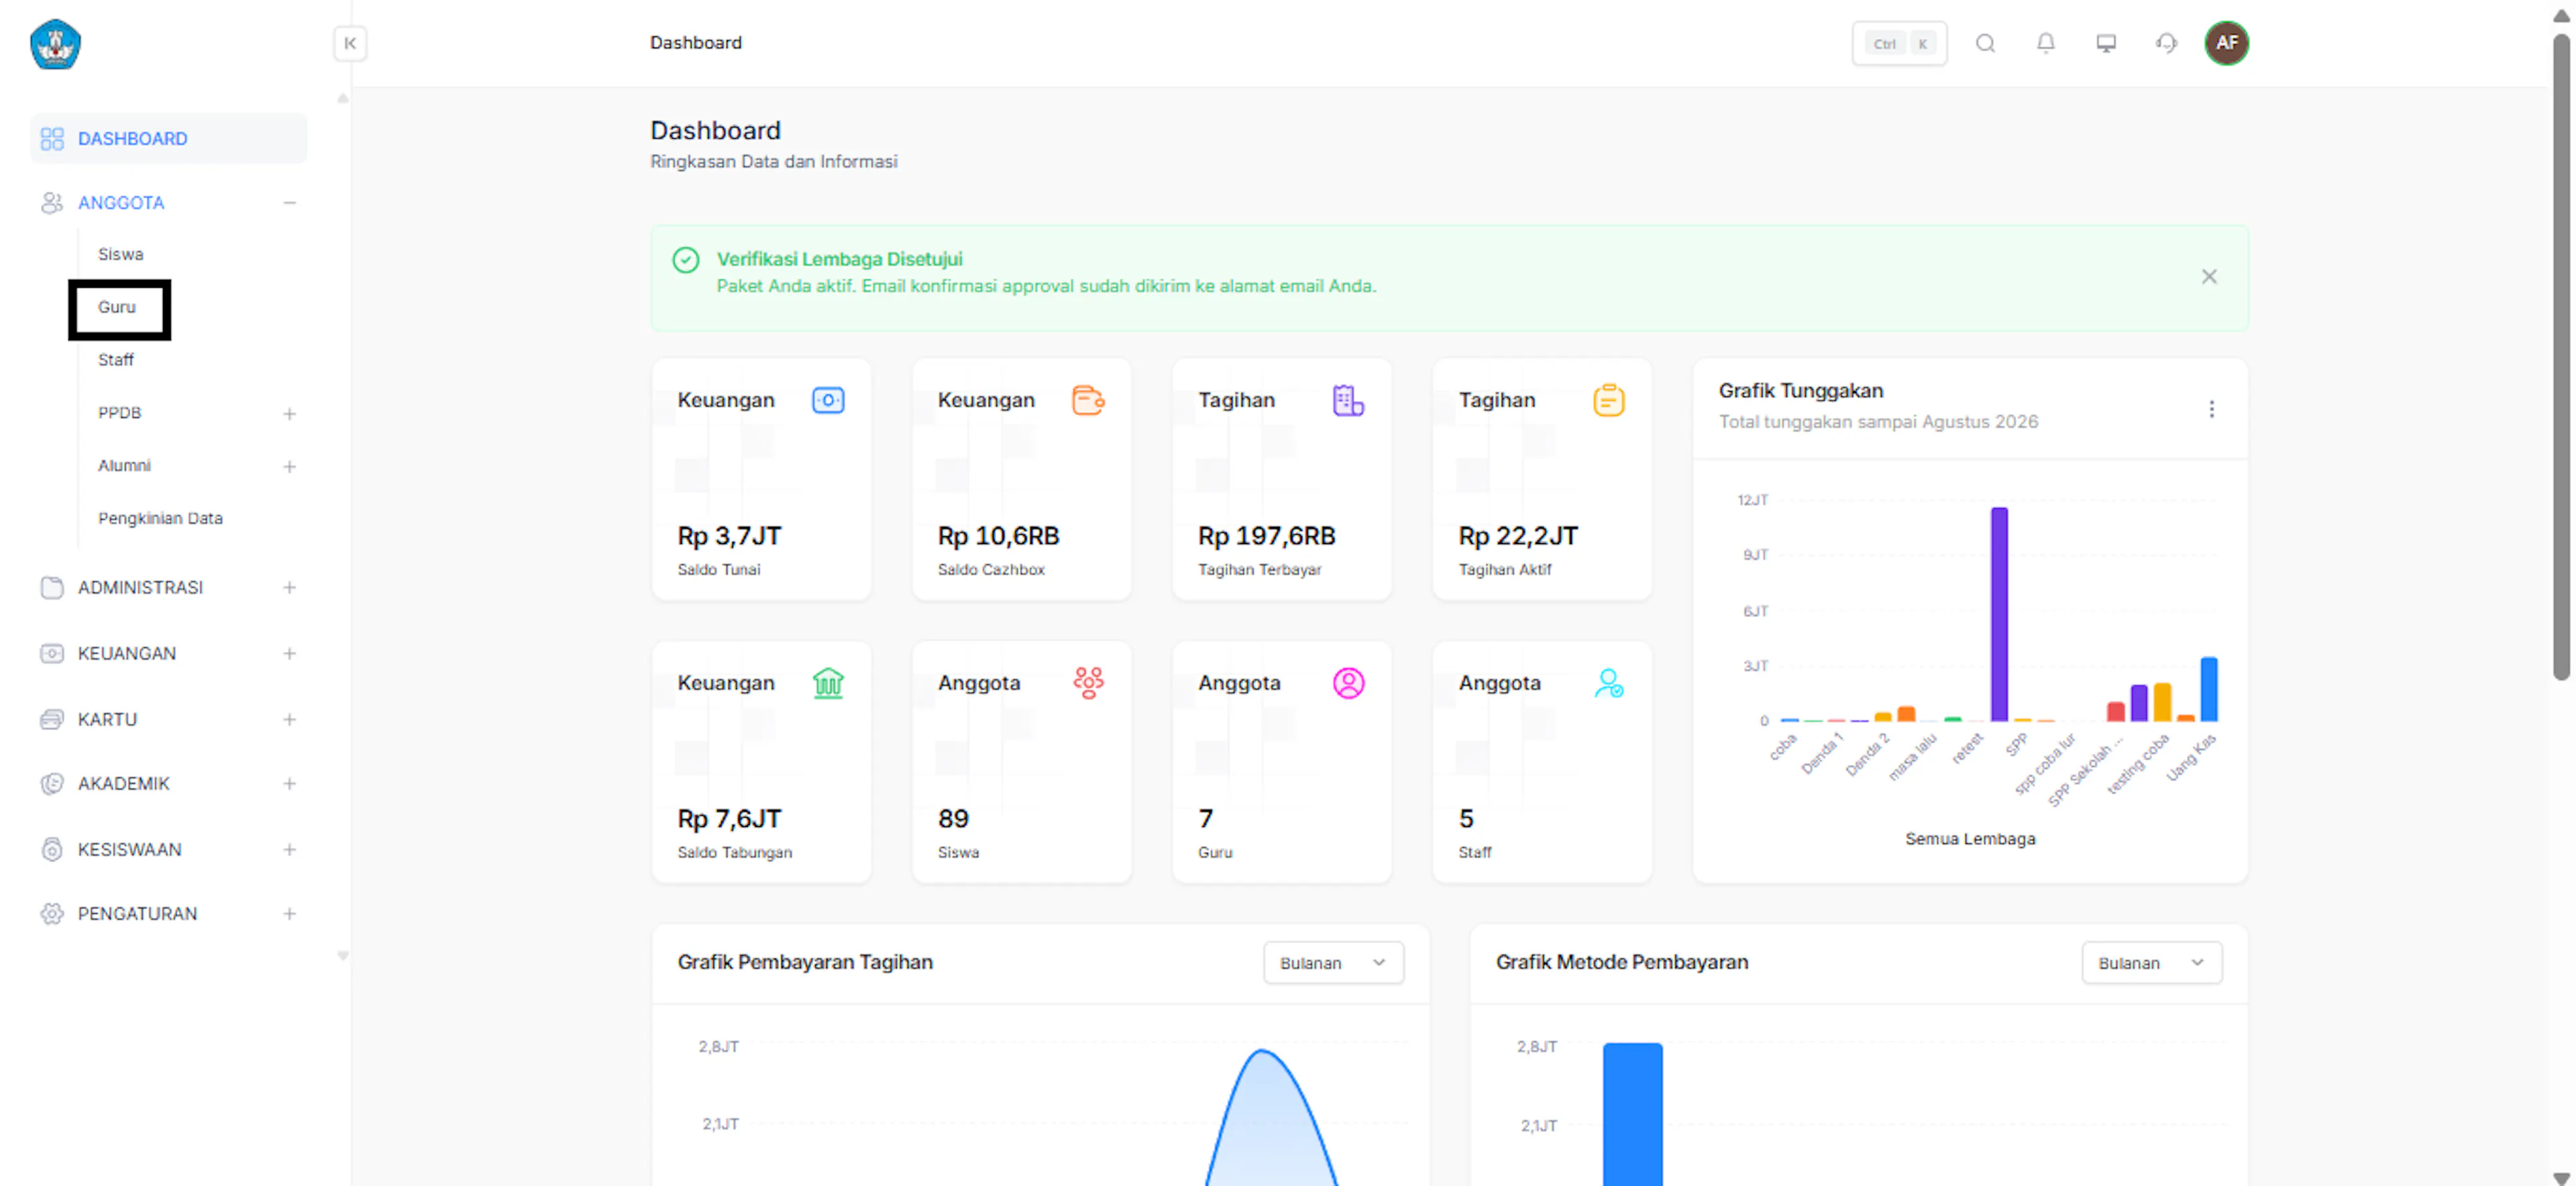Viewport: 2576px width, 1186px height.
Task: Click the green check icon in the alert
Action: pos(685,260)
